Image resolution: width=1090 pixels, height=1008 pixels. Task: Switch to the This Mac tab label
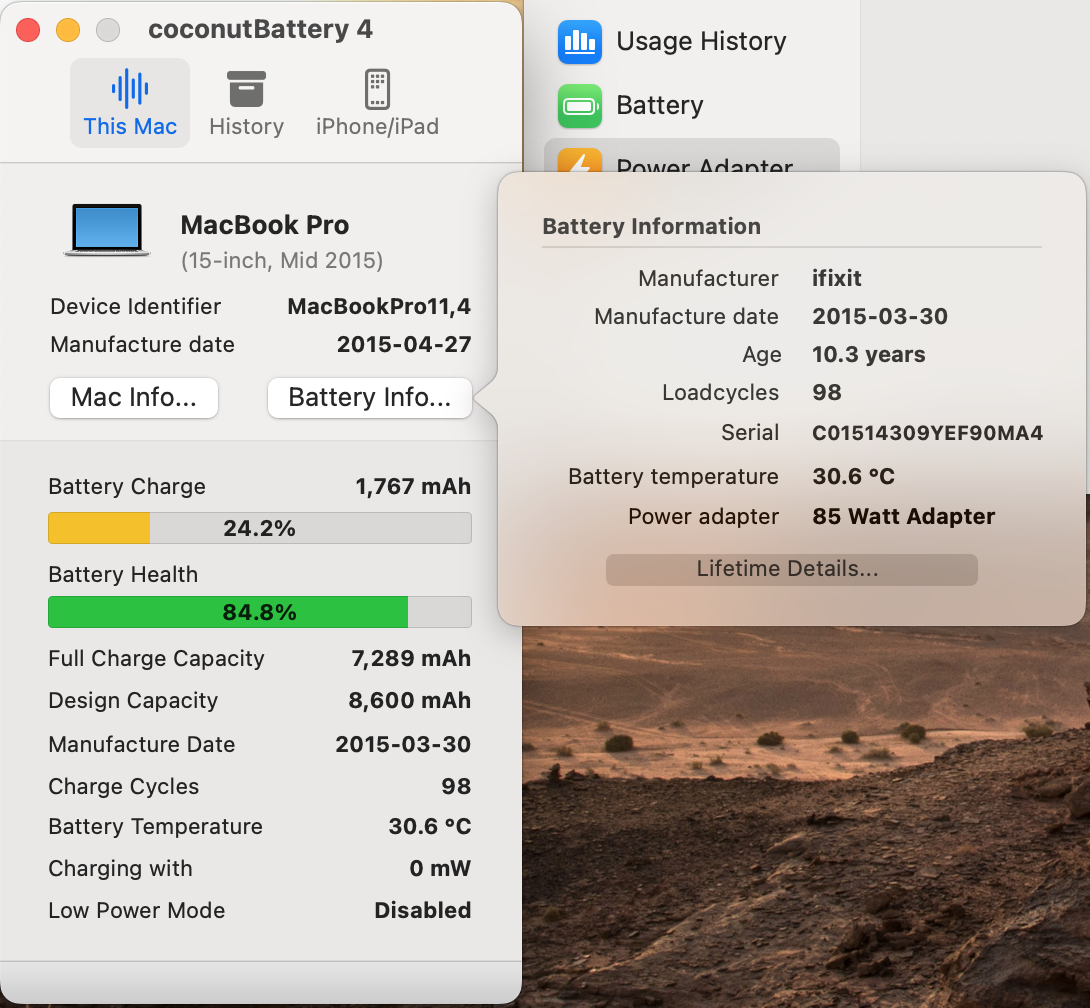pos(130,127)
